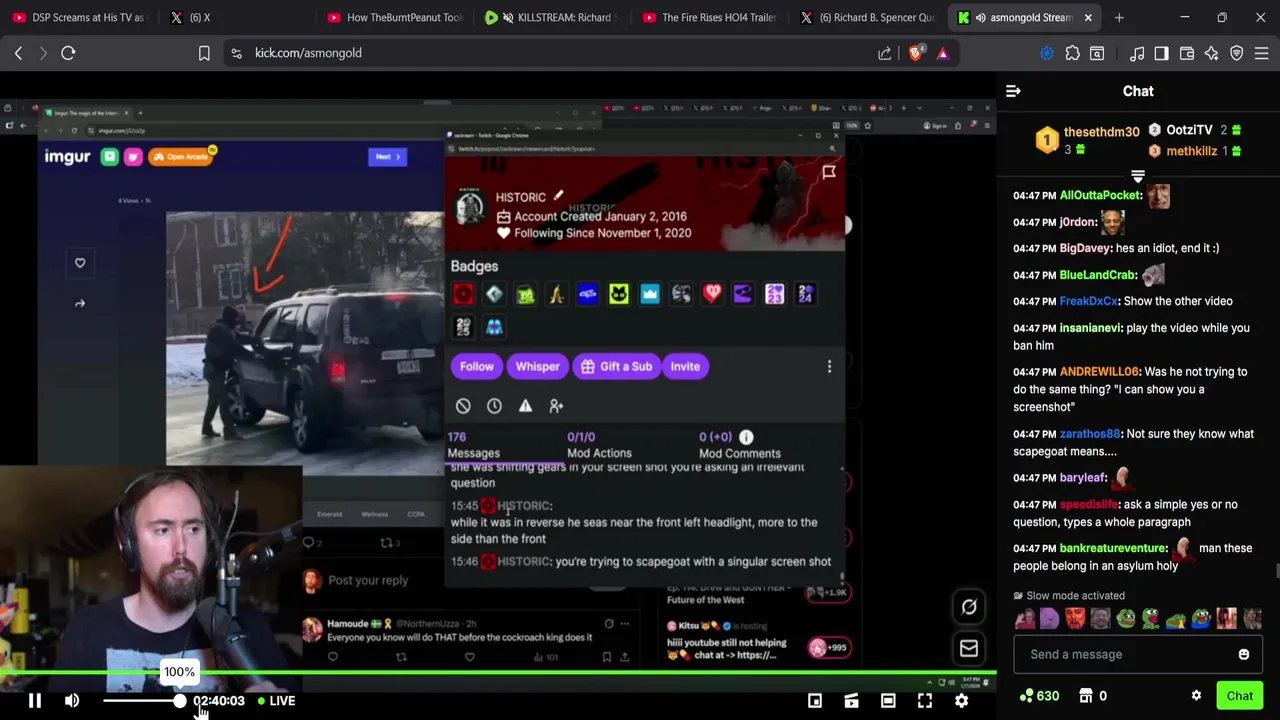
Task: Open FreakDxCx username in chat
Action: (1088, 301)
